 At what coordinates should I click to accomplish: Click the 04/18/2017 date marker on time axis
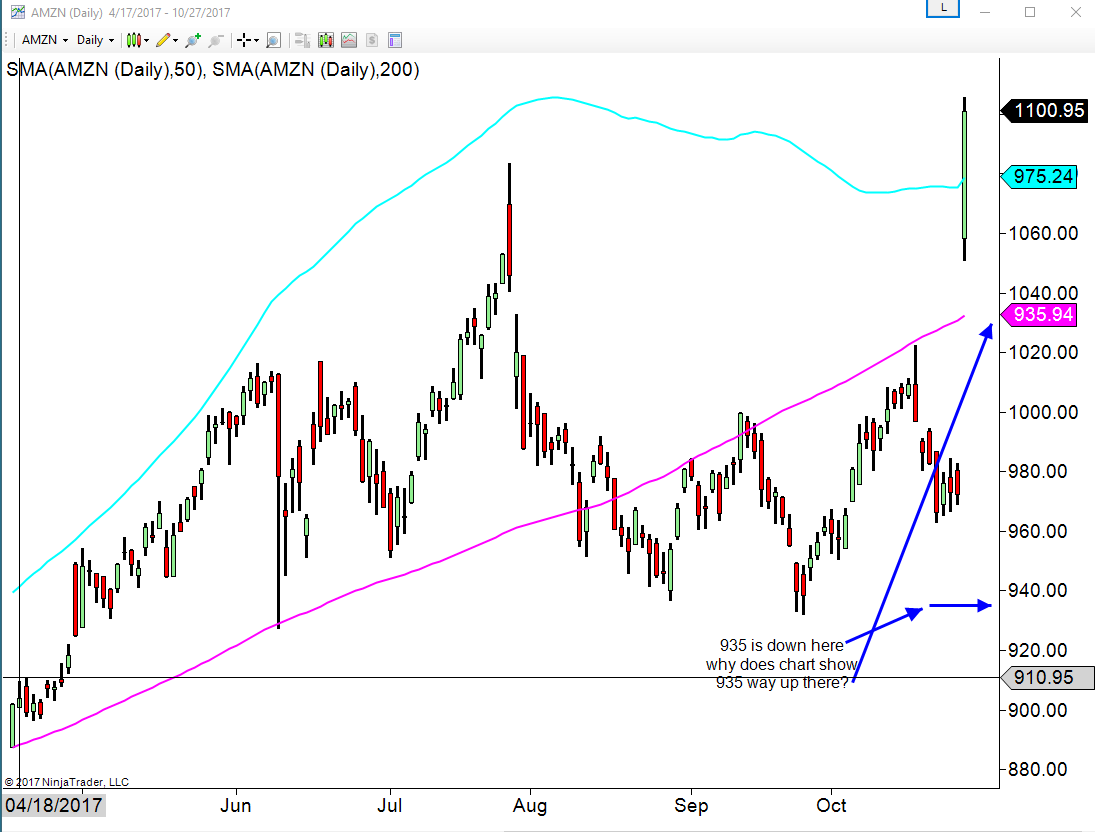[x=54, y=805]
